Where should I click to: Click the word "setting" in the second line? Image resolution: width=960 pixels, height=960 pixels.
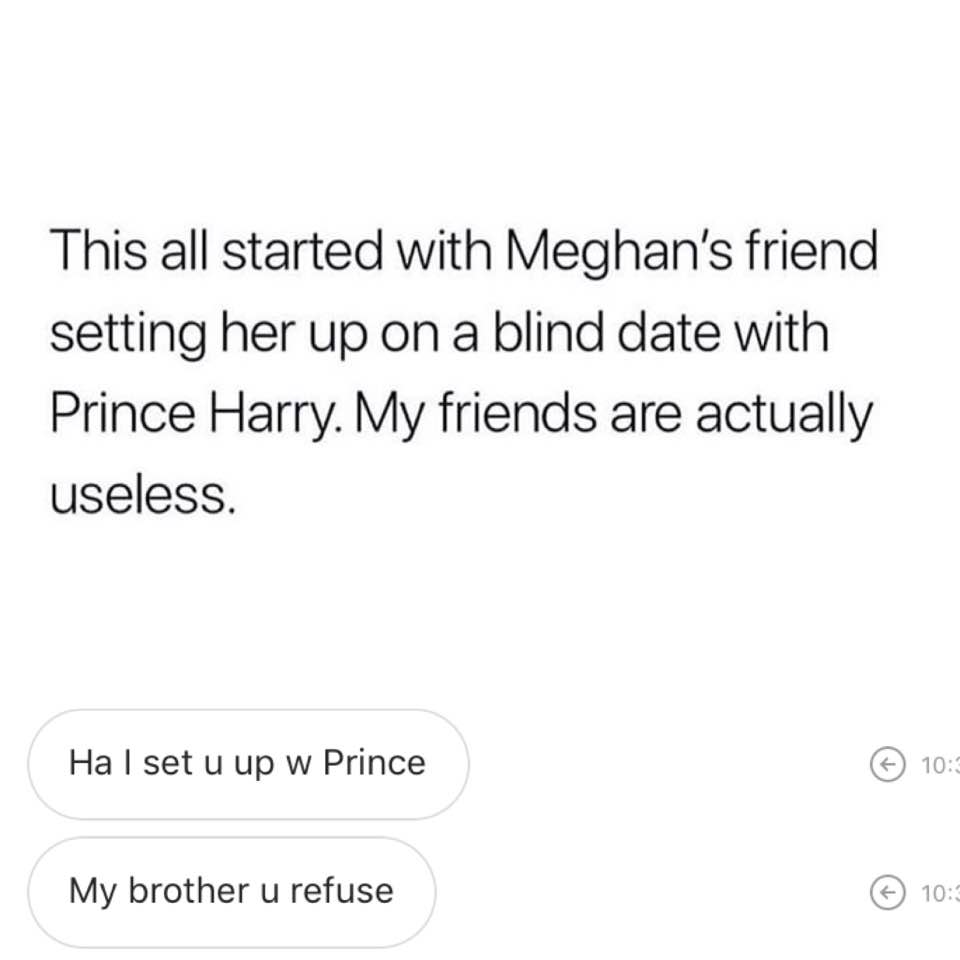point(128,334)
